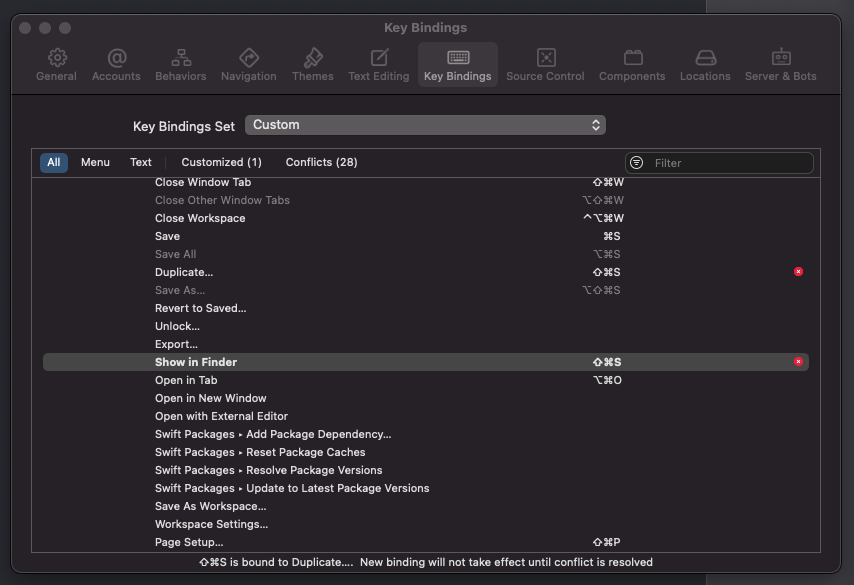Select the Save All command row
This screenshot has height=585, width=854.
(x=426, y=254)
